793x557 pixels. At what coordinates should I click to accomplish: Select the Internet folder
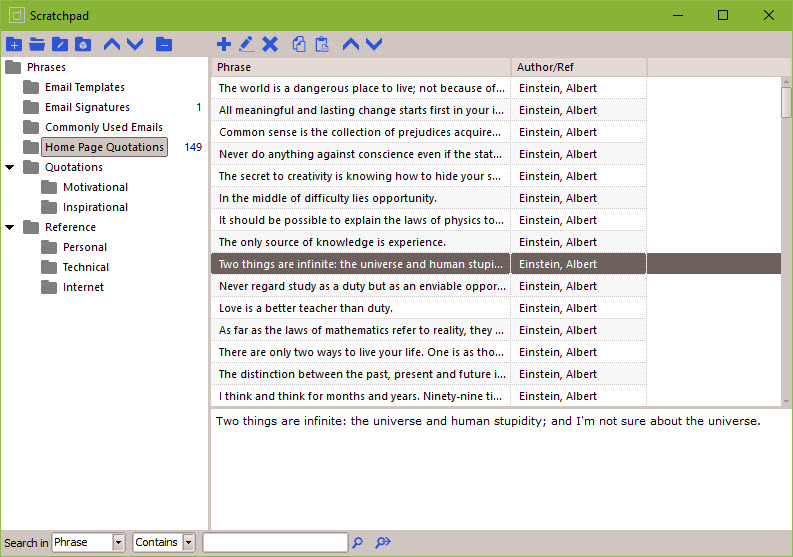[83, 287]
